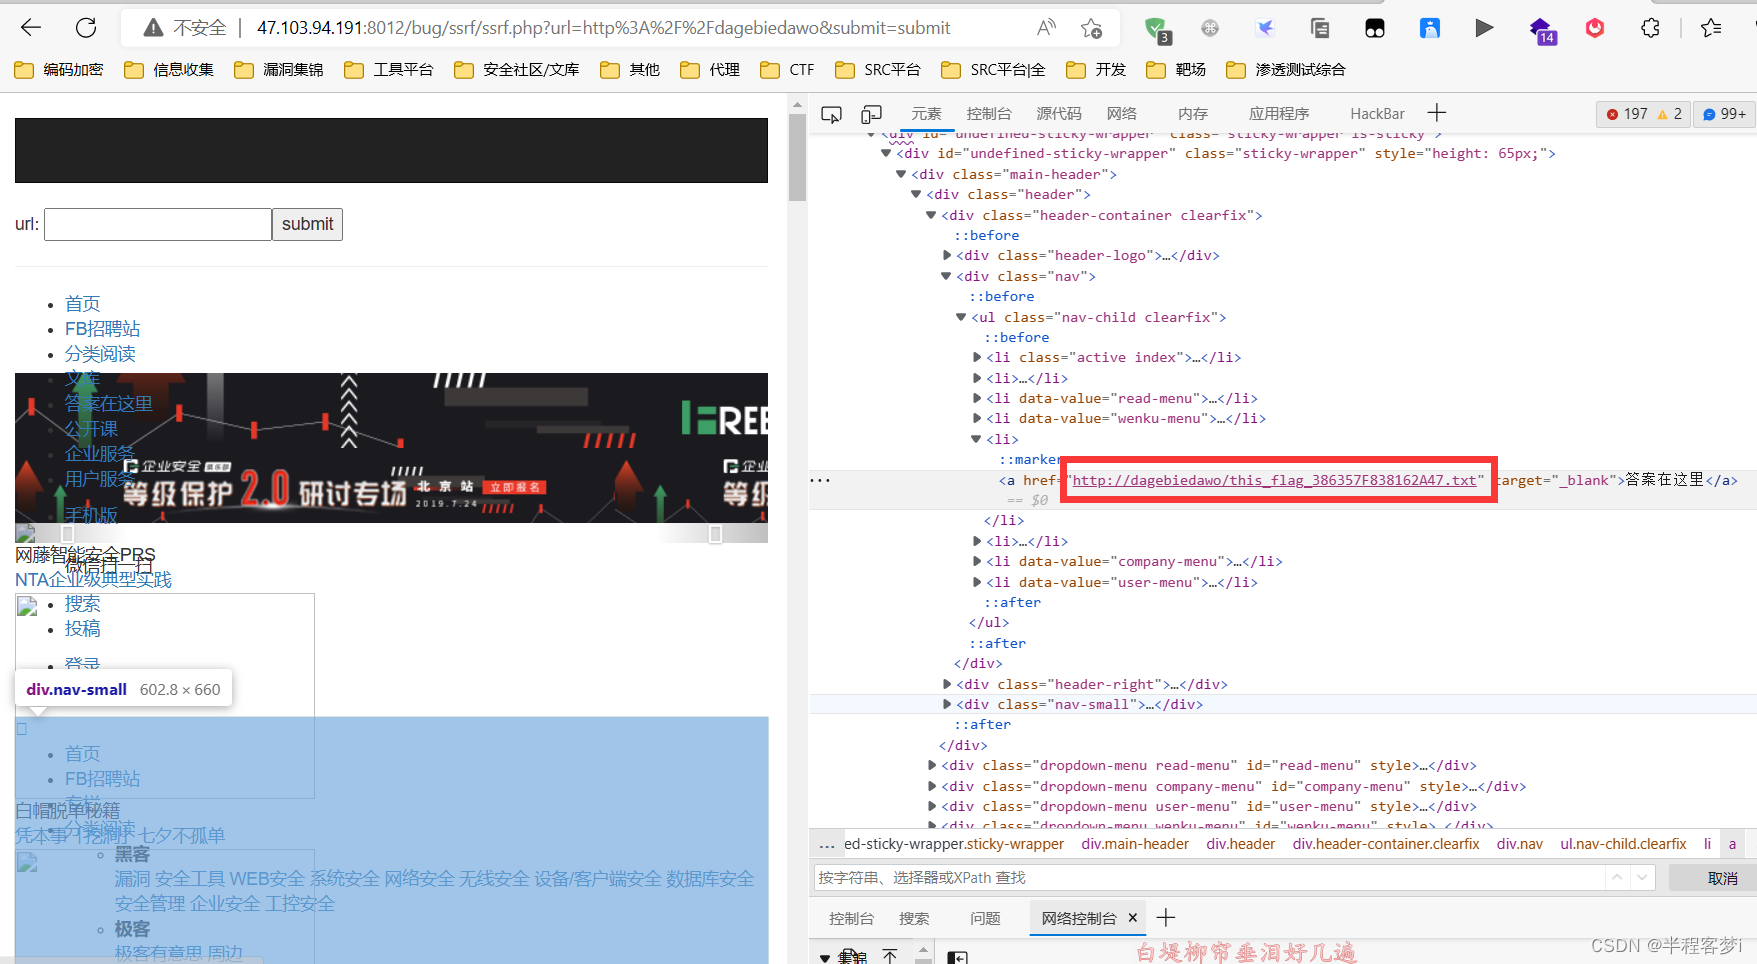
Task: Expand the li class="active index" node
Action: (x=977, y=357)
